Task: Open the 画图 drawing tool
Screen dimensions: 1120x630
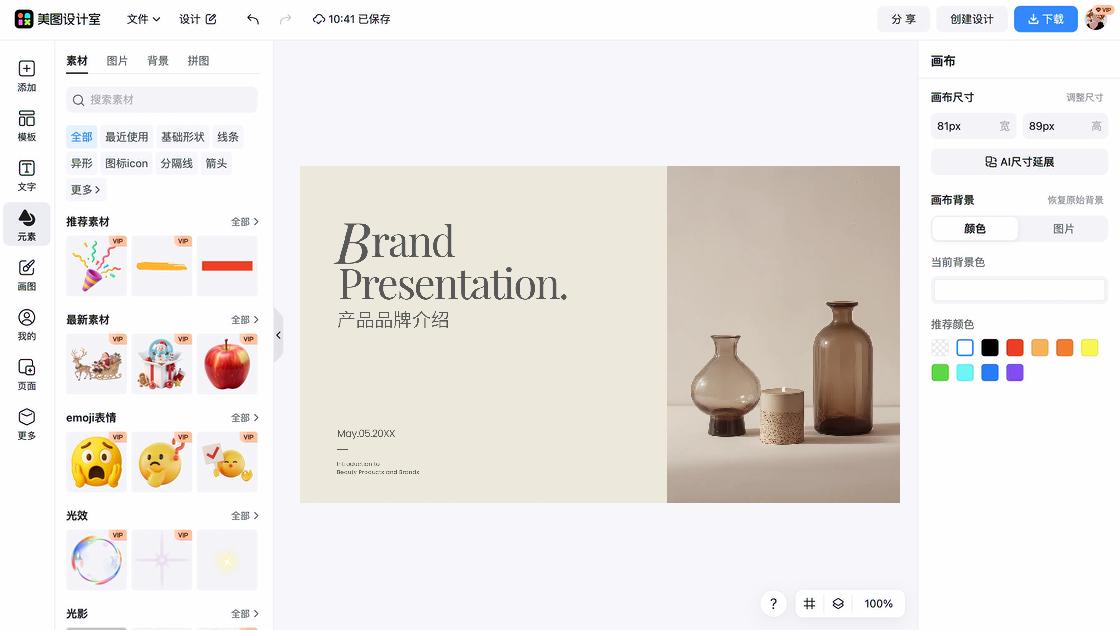Action: coord(27,274)
